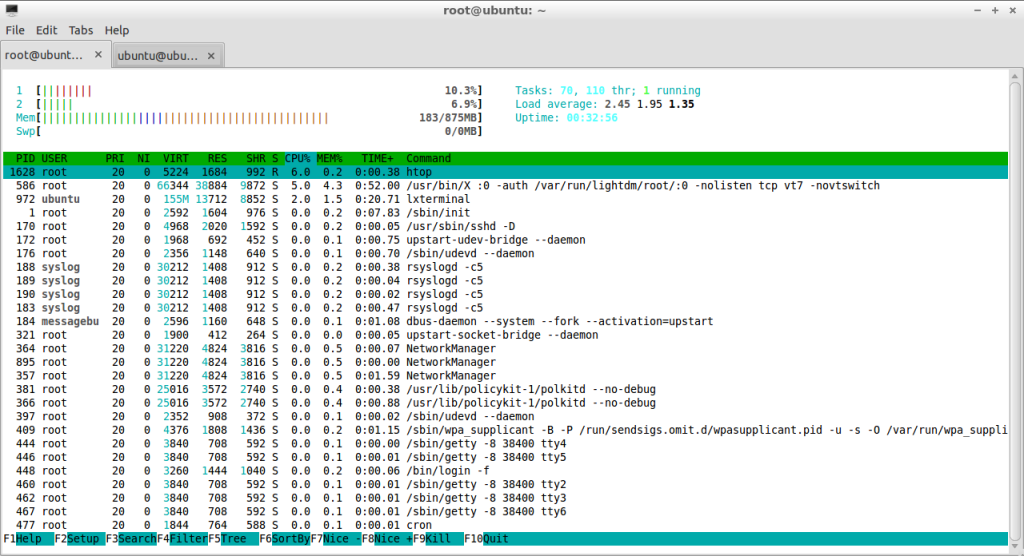Close the root@ubuntu terminal tab

pyautogui.click(x=98, y=55)
